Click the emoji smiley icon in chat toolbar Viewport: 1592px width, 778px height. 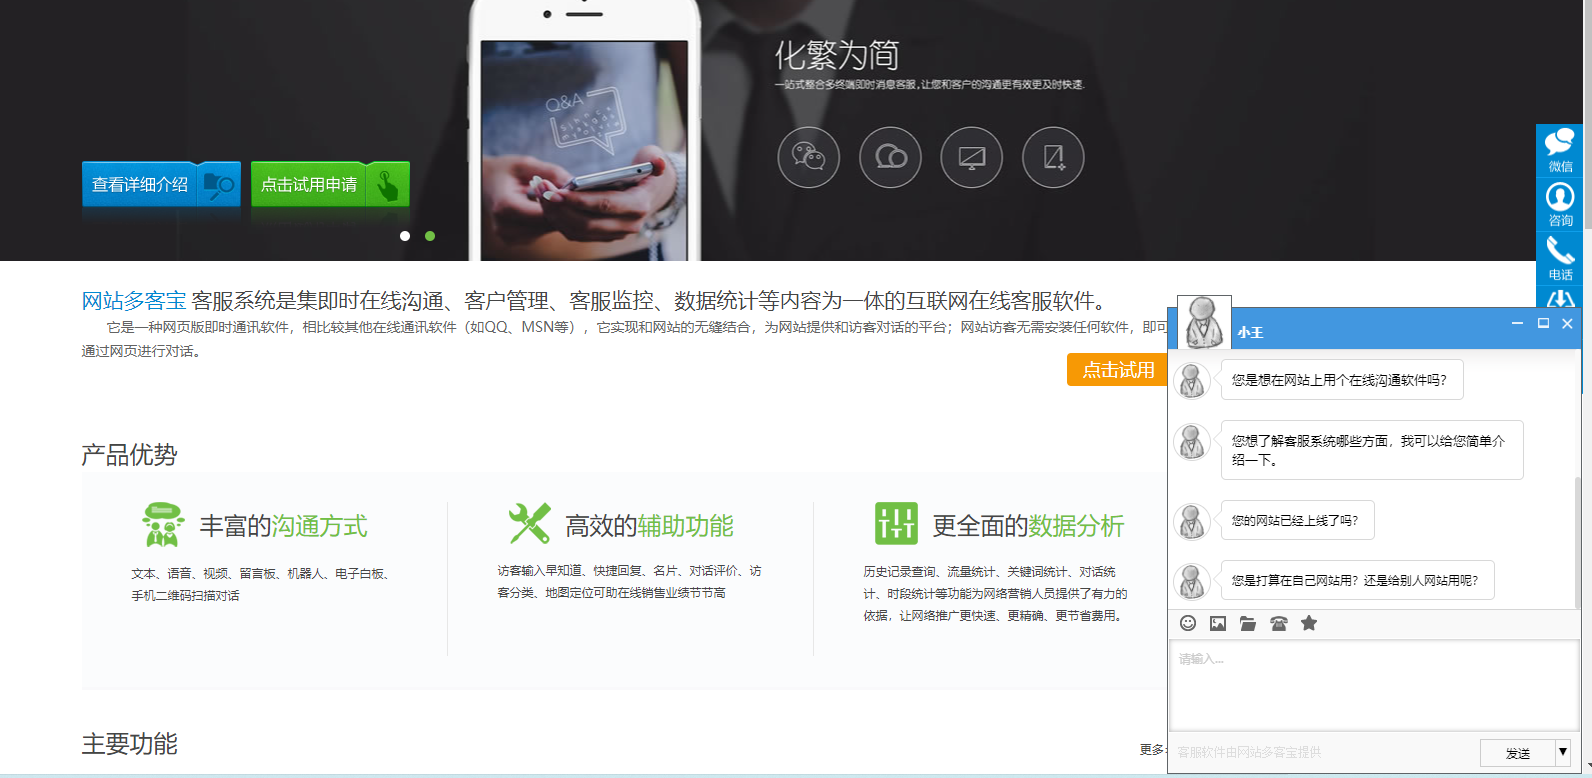[x=1188, y=623]
